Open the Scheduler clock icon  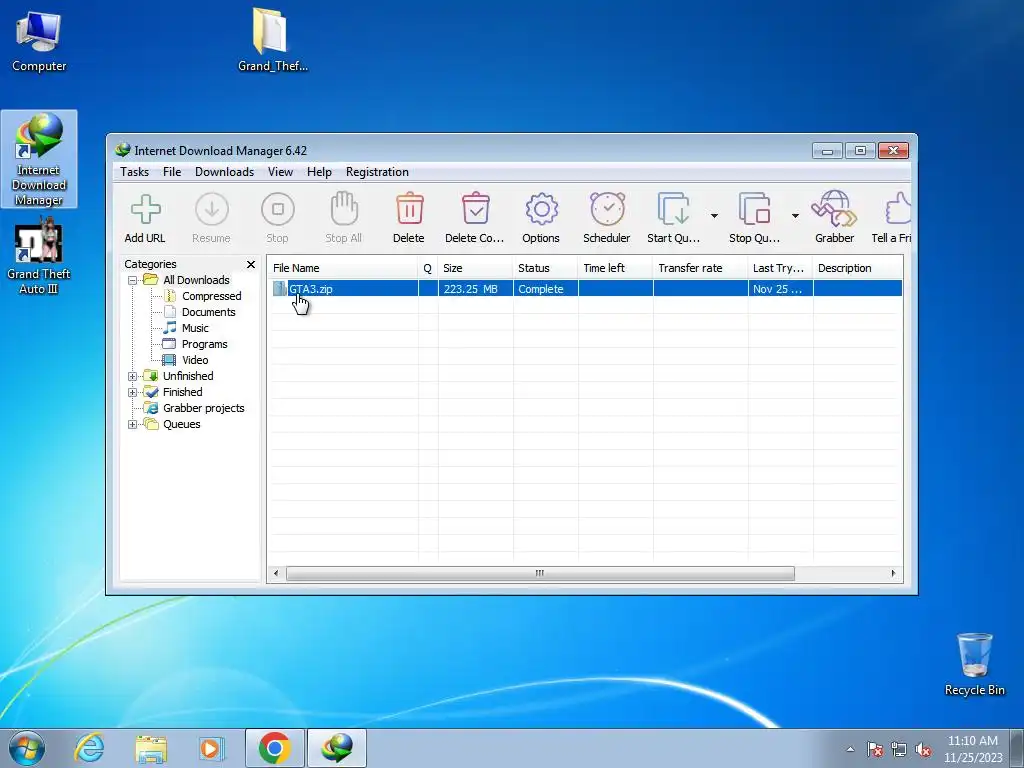coord(607,209)
